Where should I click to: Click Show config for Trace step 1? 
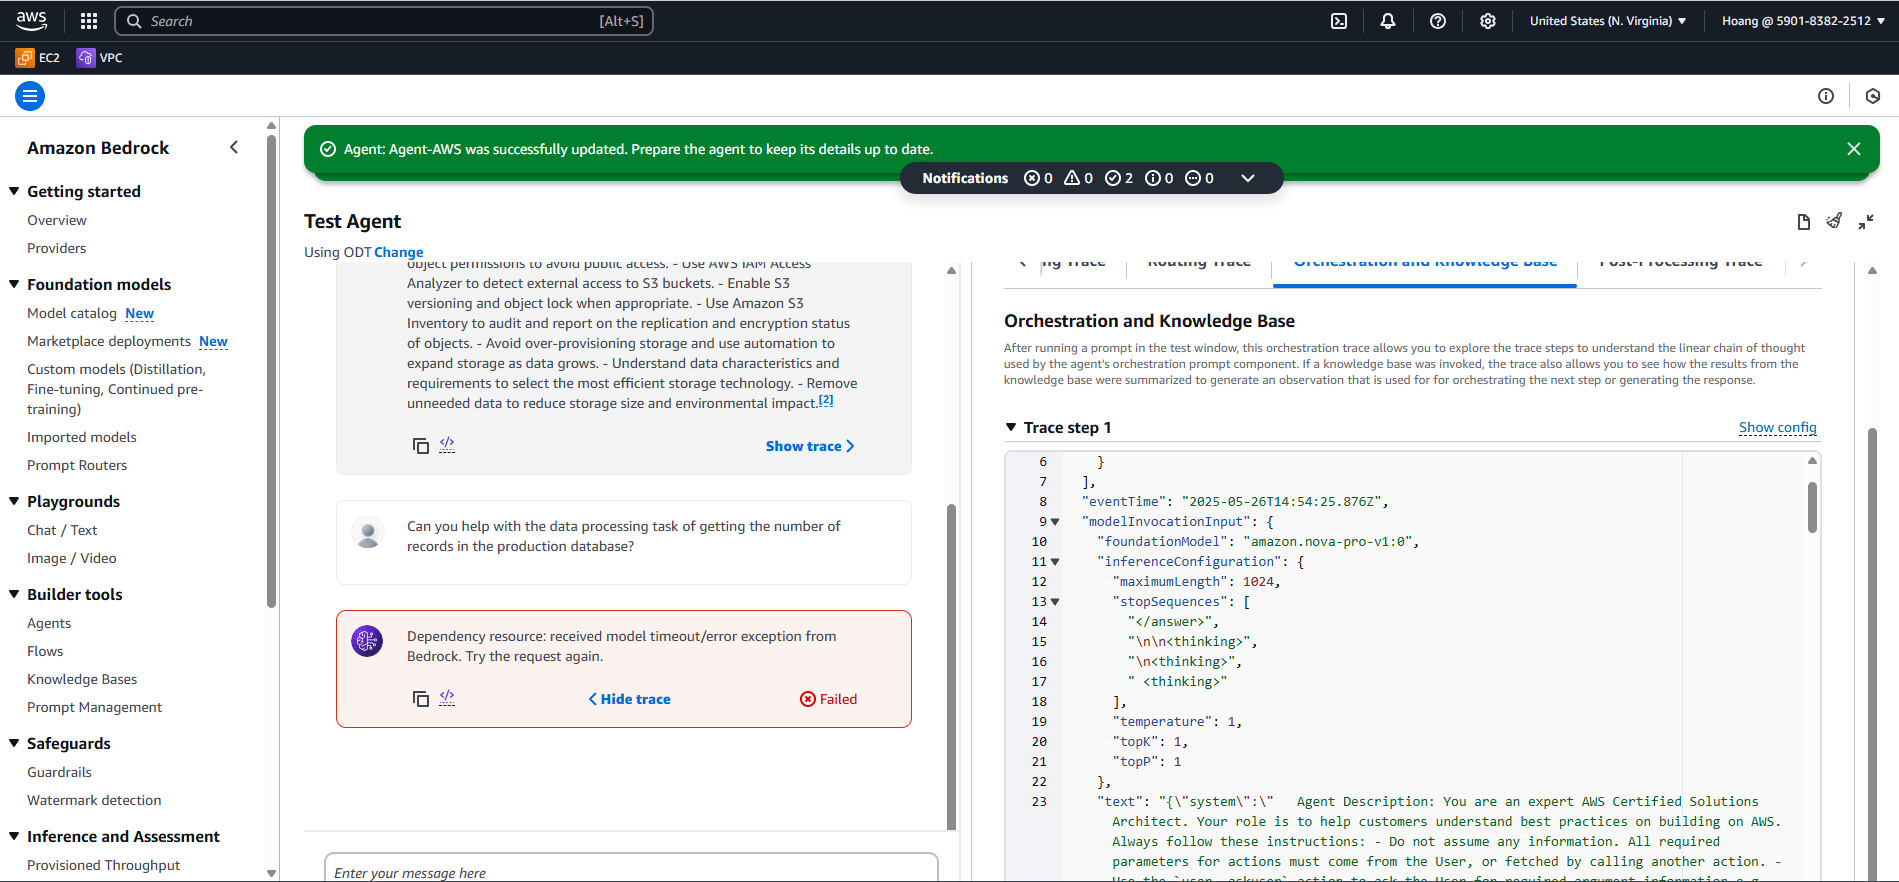click(x=1777, y=427)
